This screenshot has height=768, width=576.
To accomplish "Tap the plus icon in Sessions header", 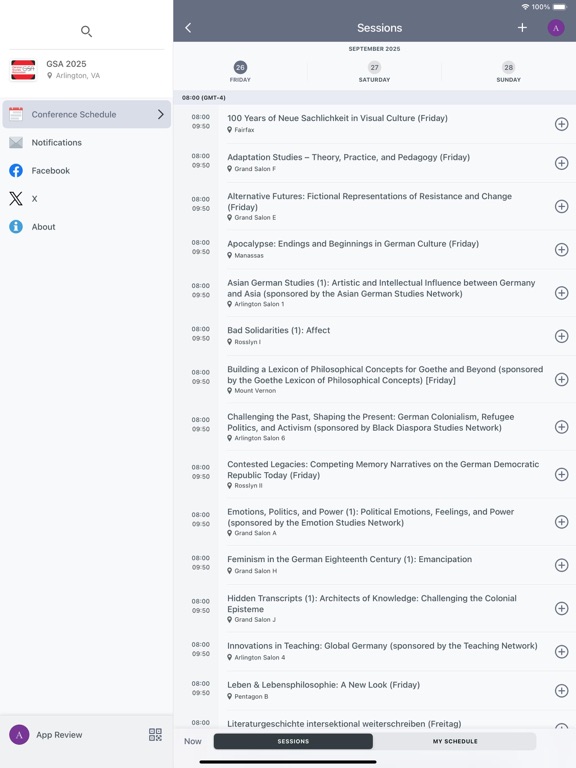I will click(522, 28).
